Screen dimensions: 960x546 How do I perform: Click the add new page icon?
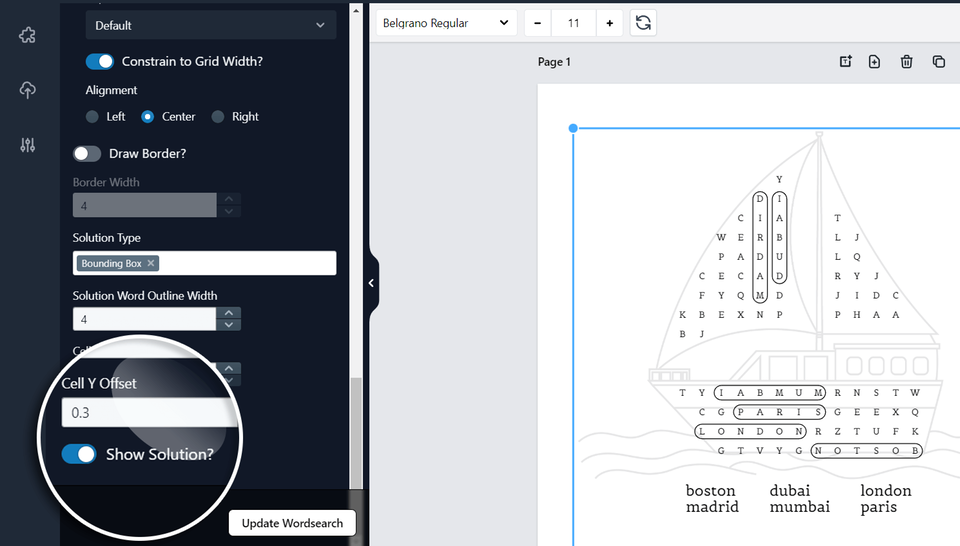tap(874, 61)
